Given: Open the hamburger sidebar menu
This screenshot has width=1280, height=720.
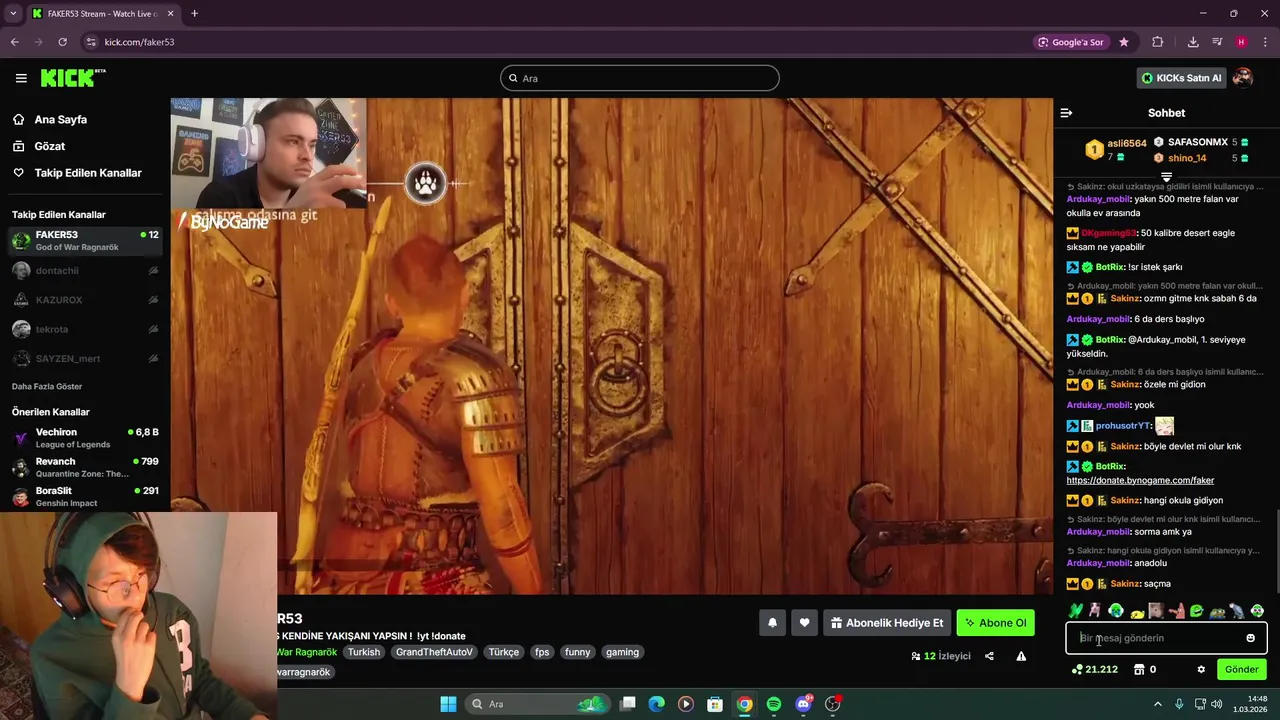Looking at the screenshot, I should click(x=21, y=78).
